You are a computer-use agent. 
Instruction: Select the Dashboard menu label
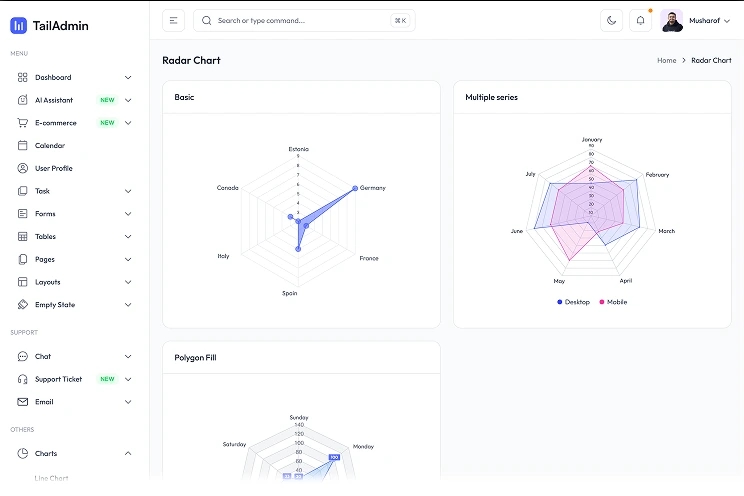pyautogui.click(x=53, y=77)
